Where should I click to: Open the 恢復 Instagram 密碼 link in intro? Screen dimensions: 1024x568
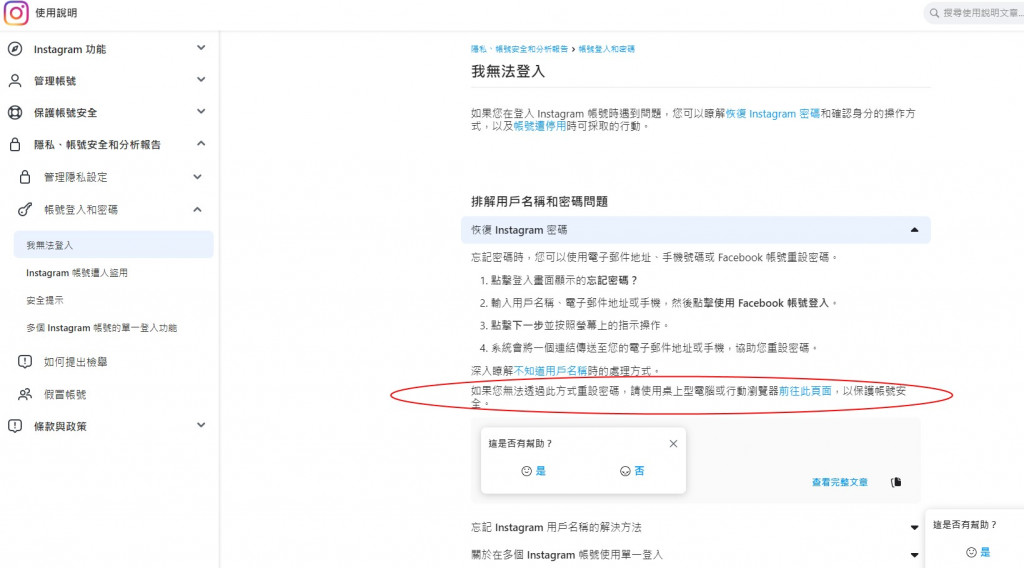(x=773, y=114)
